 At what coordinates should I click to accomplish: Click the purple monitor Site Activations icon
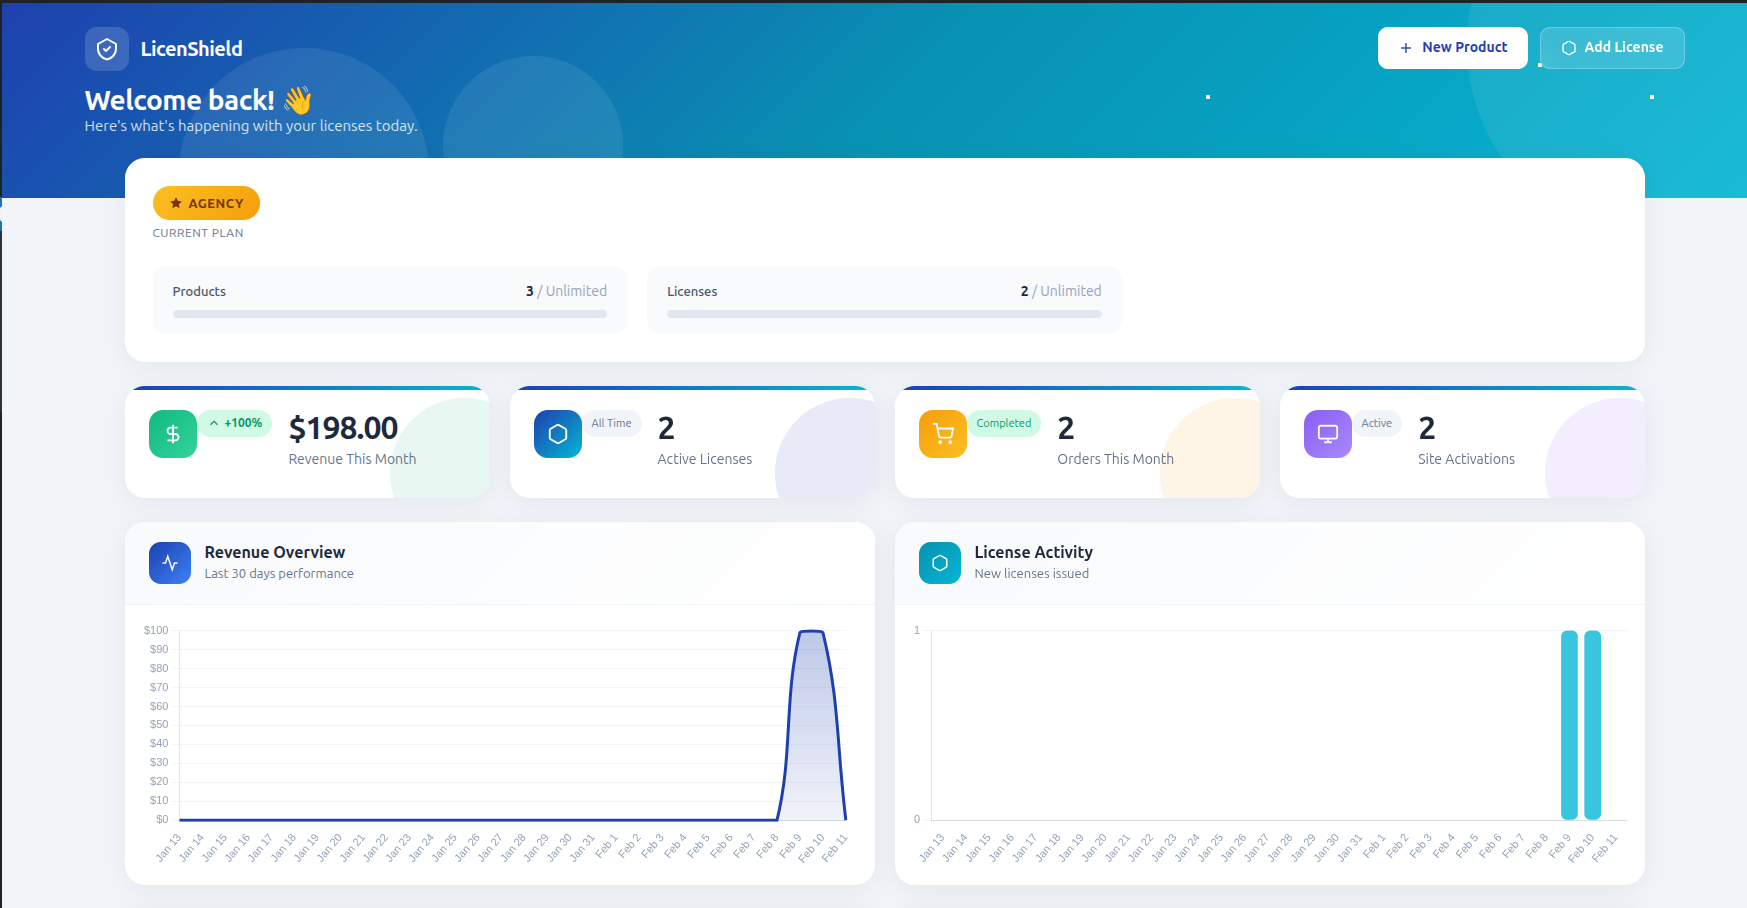(x=1328, y=434)
